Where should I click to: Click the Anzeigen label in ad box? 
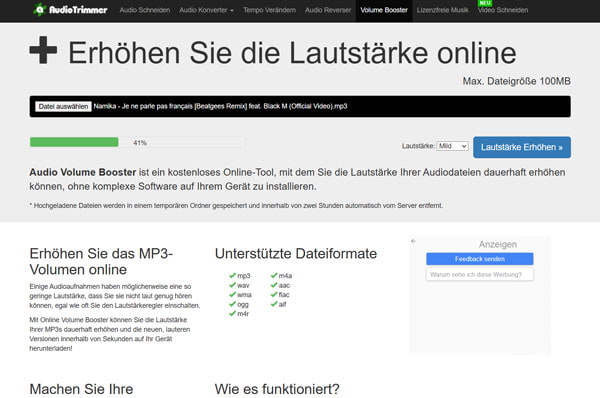498,245
